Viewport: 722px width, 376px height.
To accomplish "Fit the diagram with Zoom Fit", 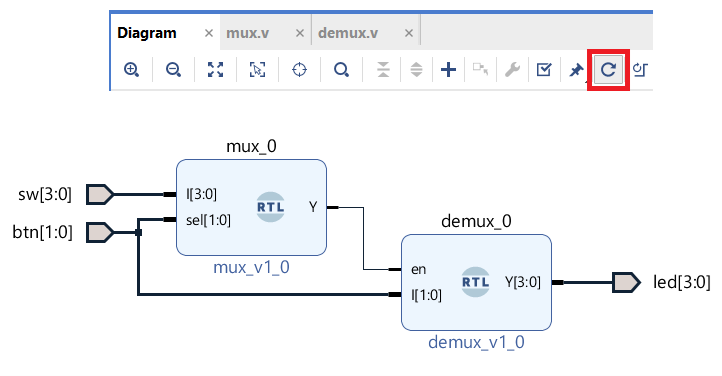I will 215,69.
